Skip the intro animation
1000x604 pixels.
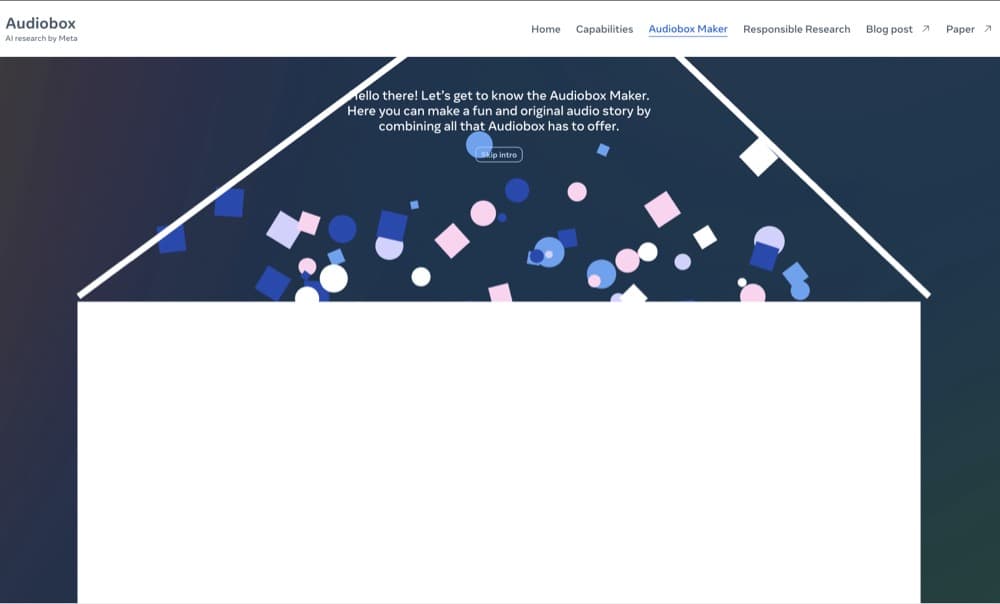click(497, 154)
